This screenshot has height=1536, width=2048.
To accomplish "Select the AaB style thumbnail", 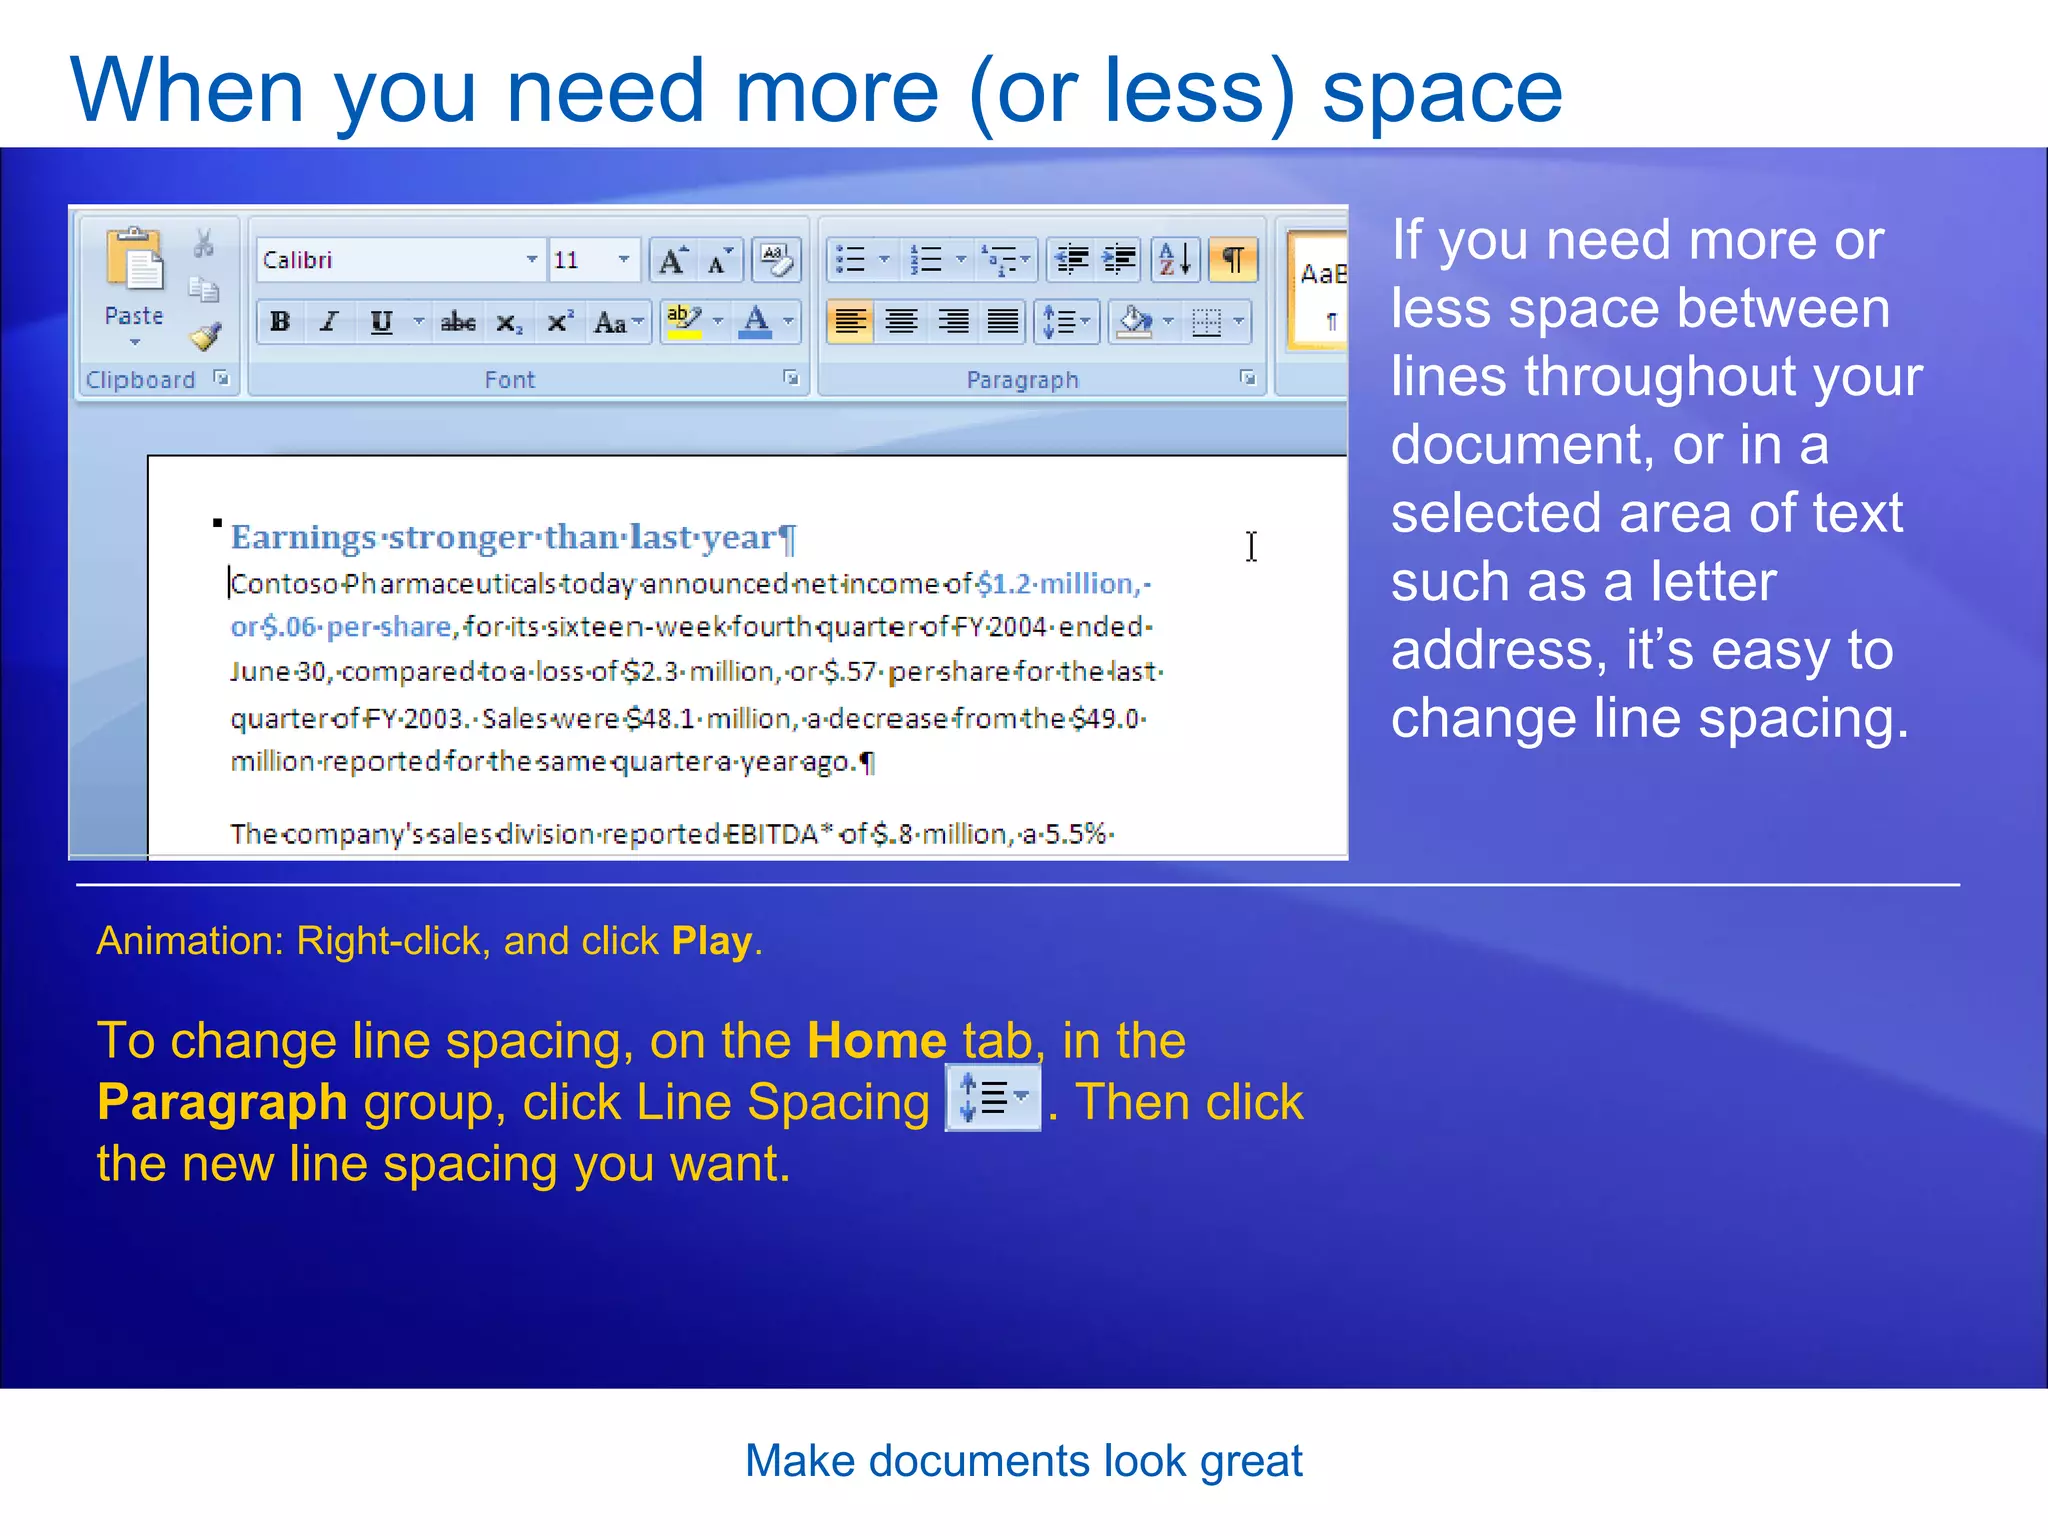I will click(1320, 292).
